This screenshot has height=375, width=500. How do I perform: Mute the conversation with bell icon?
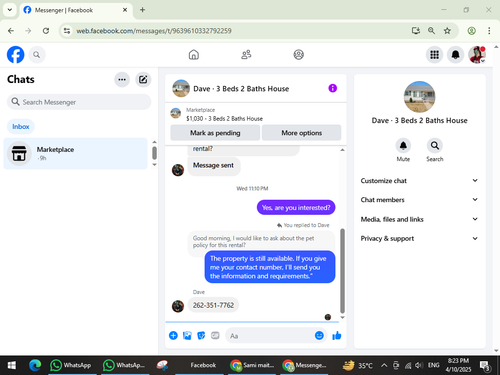403,146
